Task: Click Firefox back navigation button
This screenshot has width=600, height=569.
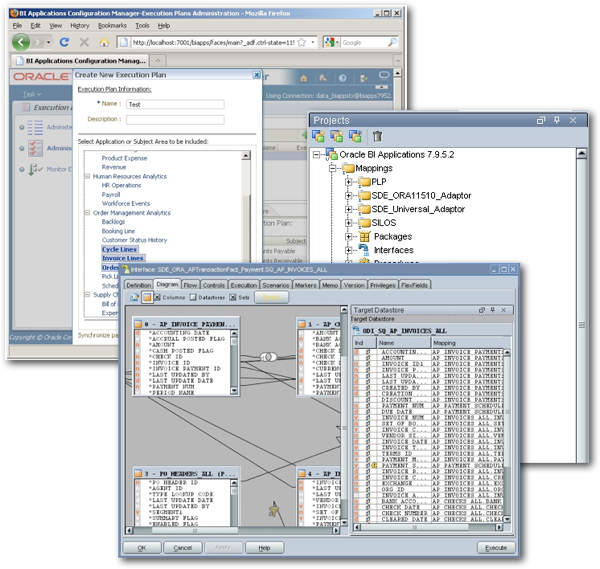Action: click(21, 42)
